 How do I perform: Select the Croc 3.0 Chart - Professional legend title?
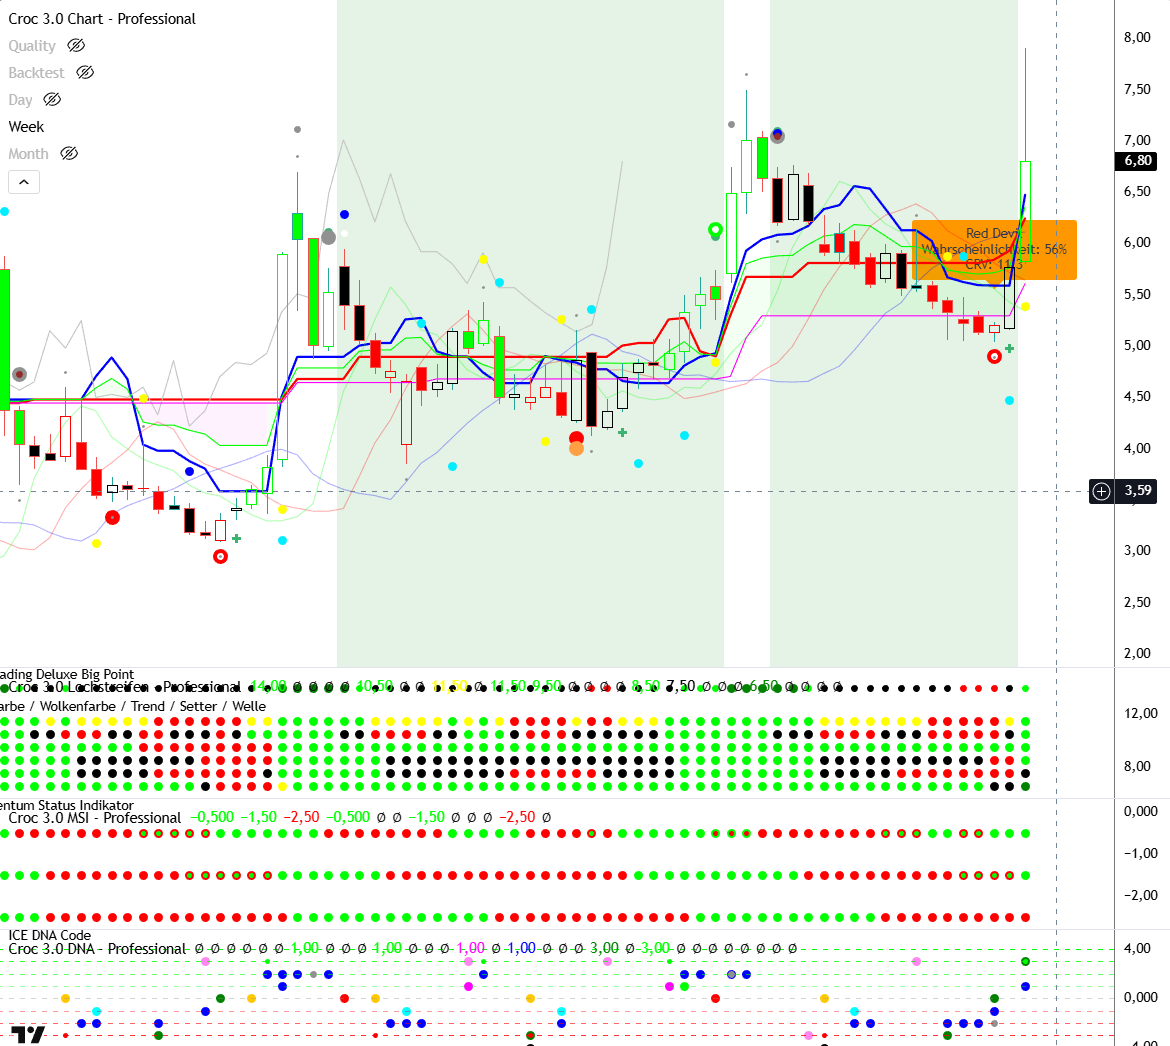click(x=102, y=19)
